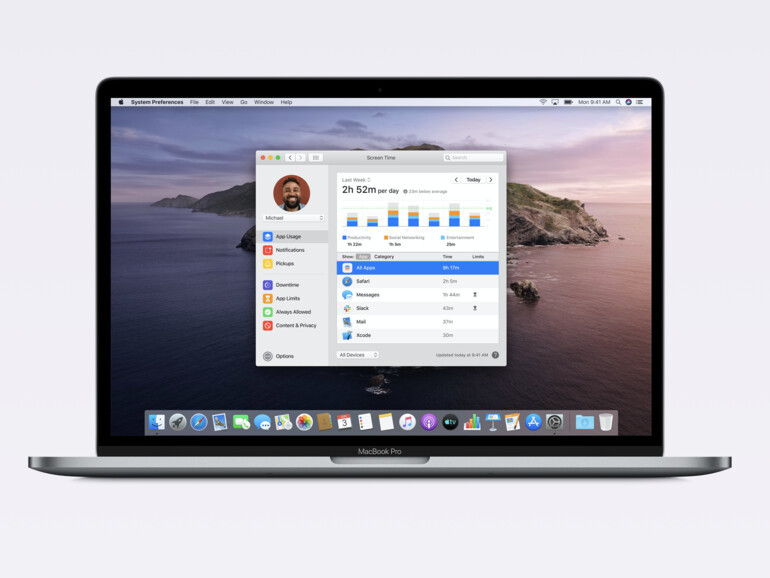
Task: Open Photos from the Dock
Action: coord(304,422)
